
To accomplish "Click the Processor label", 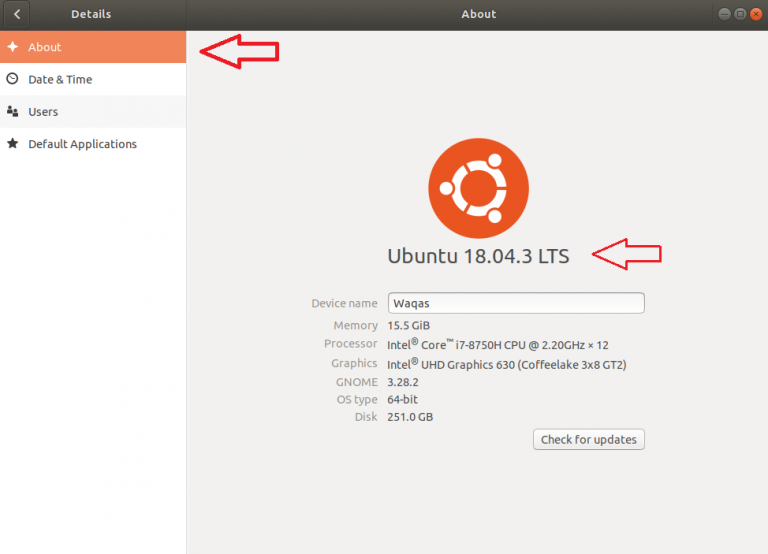I will (351, 343).
